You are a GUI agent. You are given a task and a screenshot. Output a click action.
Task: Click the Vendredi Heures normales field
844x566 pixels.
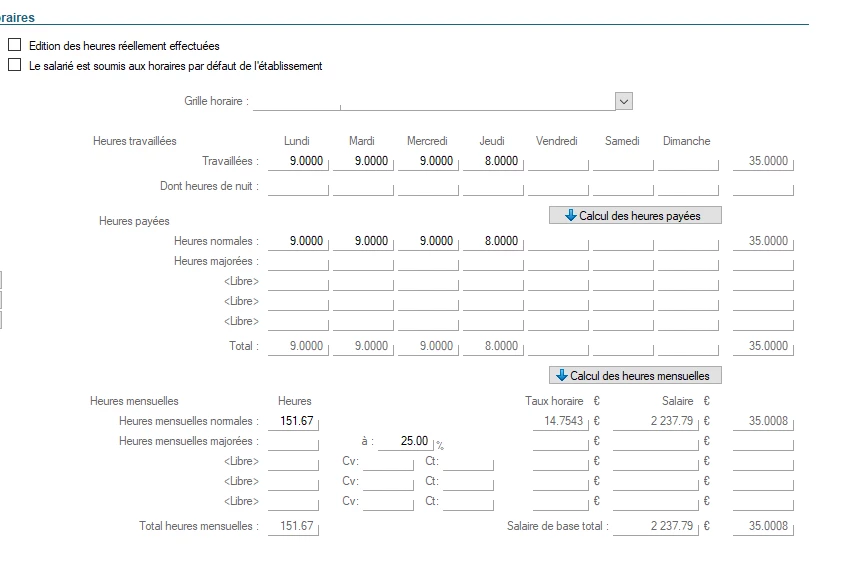click(558, 242)
